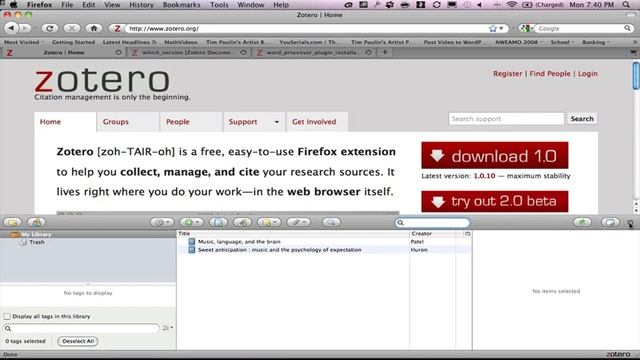
Task: Expand the Support tab dropdown arrow
Action: (x=276, y=122)
